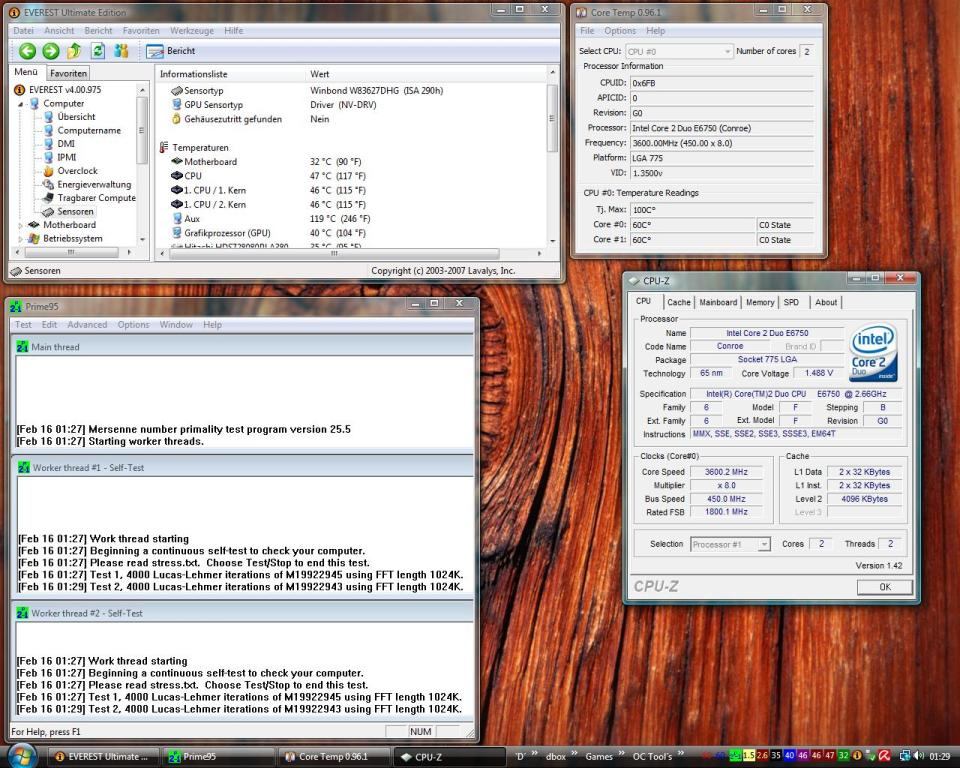The height and width of the screenshot is (768, 960).
Task: Click the flame icon beside Overclock
Action: click(x=48, y=171)
